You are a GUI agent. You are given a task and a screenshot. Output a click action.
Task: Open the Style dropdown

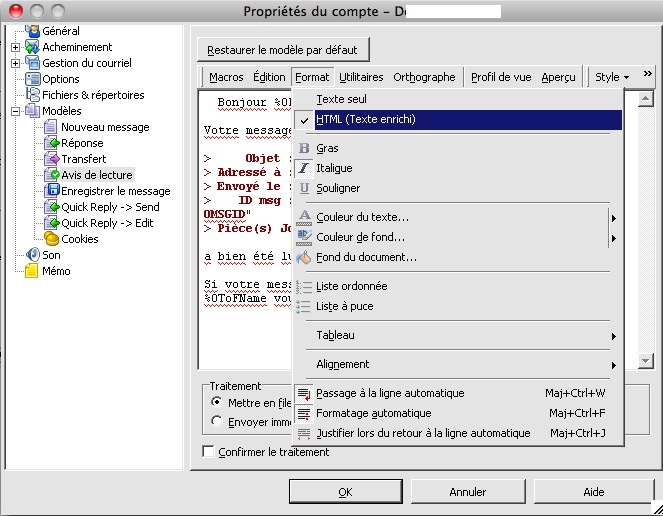[x=612, y=77]
